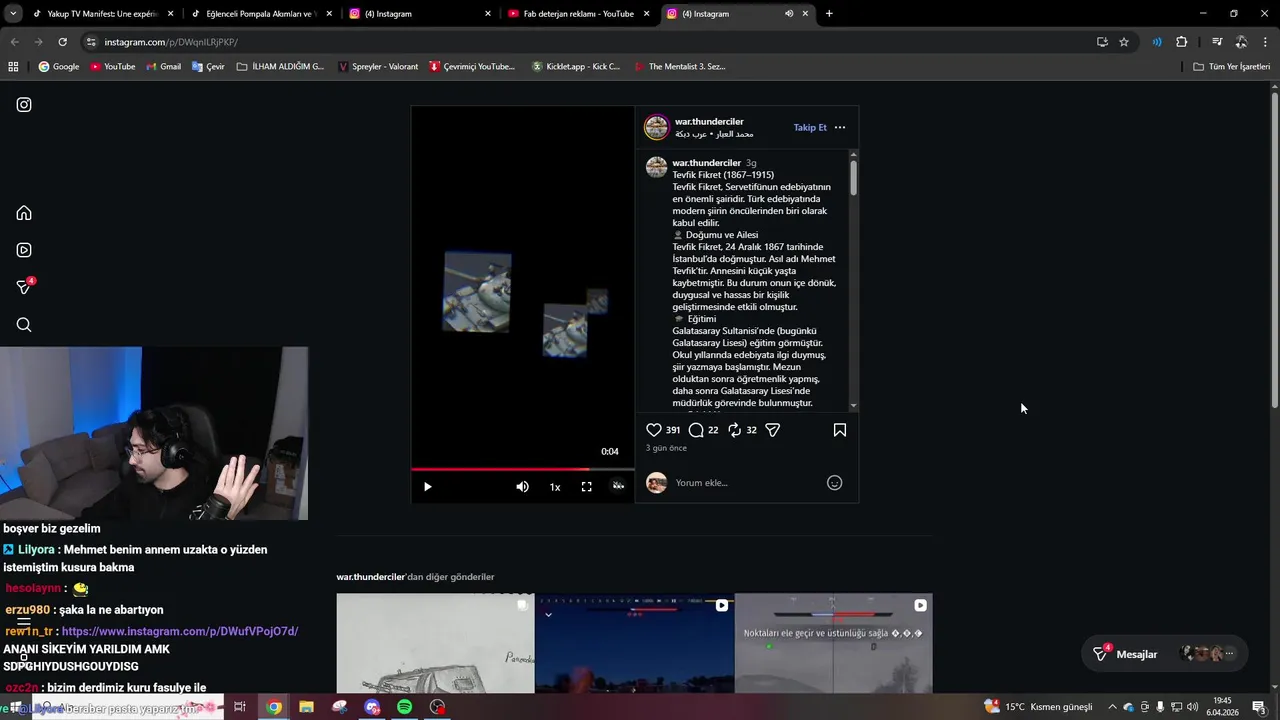Open Spreyler - Valorant bookmark
This screenshot has width=1280, height=720.
[378, 67]
